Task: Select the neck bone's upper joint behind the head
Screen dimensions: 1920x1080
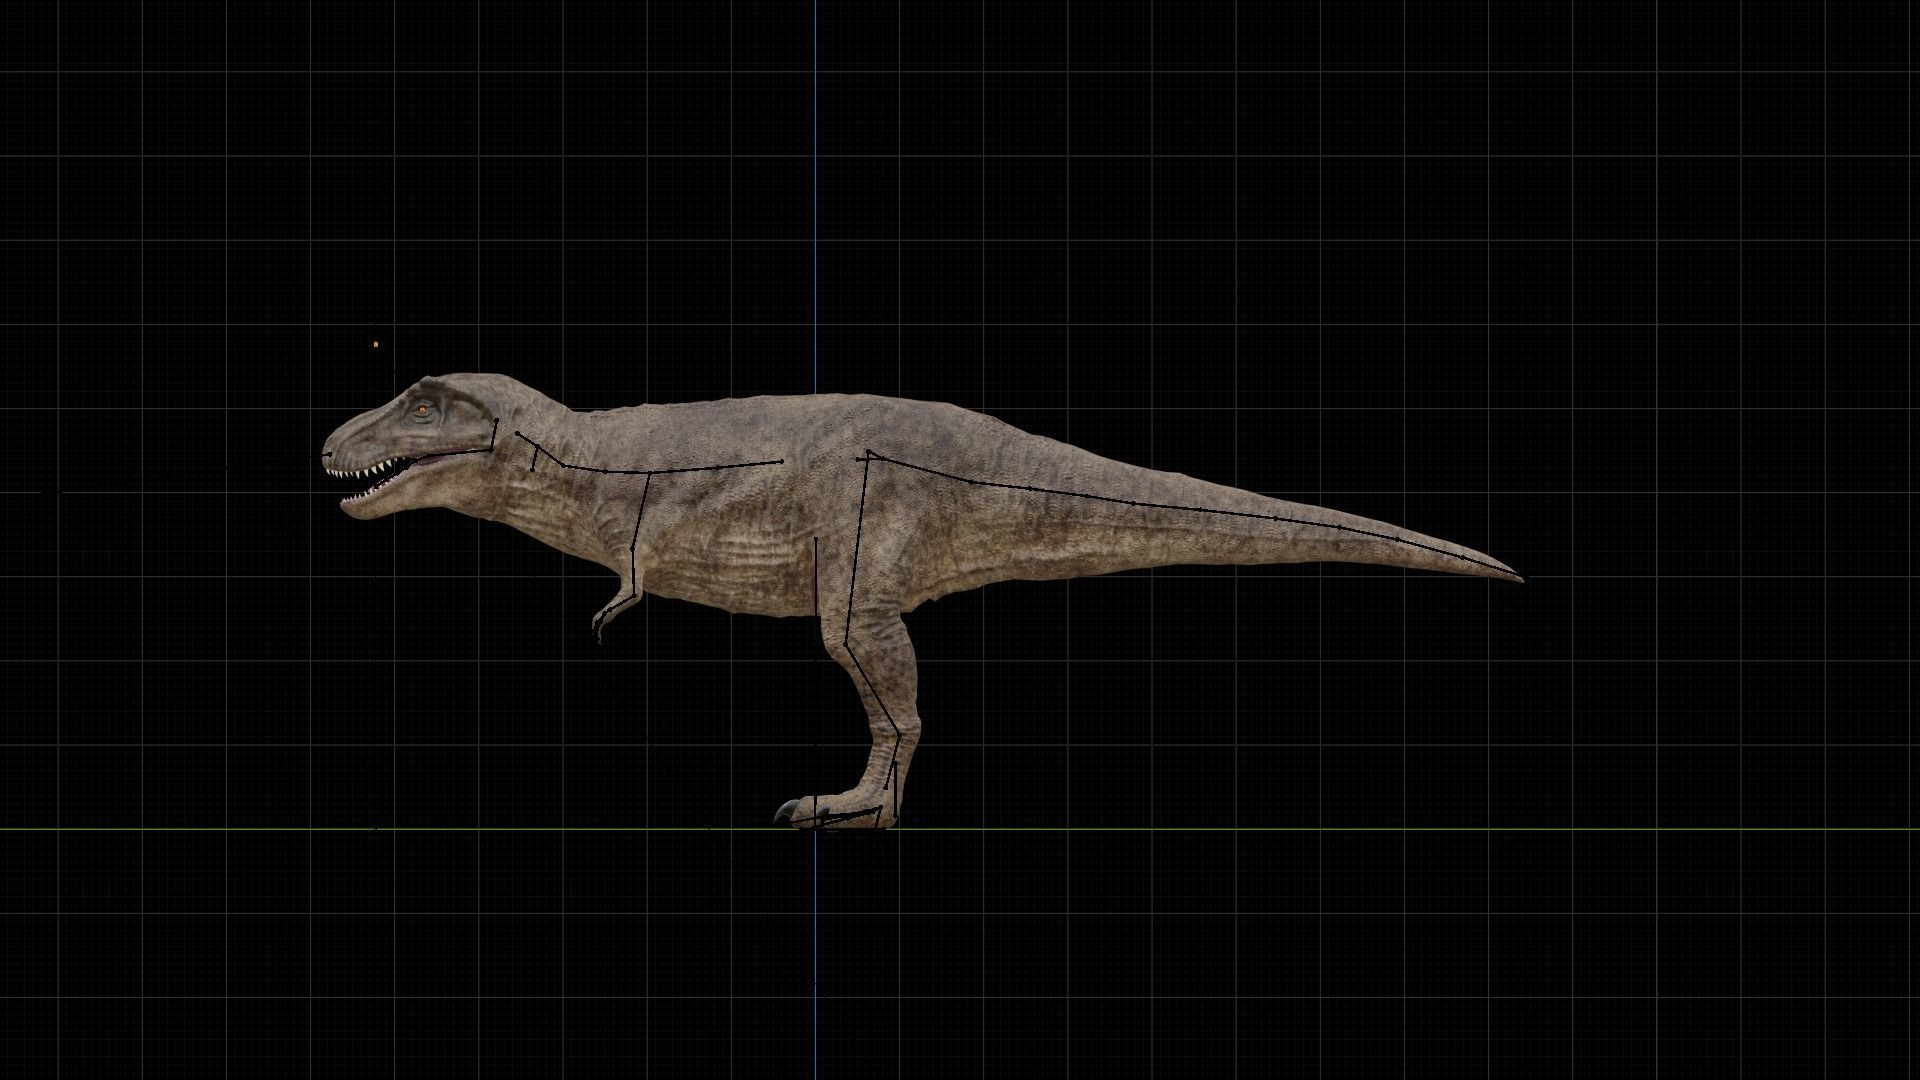Action: point(517,434)
